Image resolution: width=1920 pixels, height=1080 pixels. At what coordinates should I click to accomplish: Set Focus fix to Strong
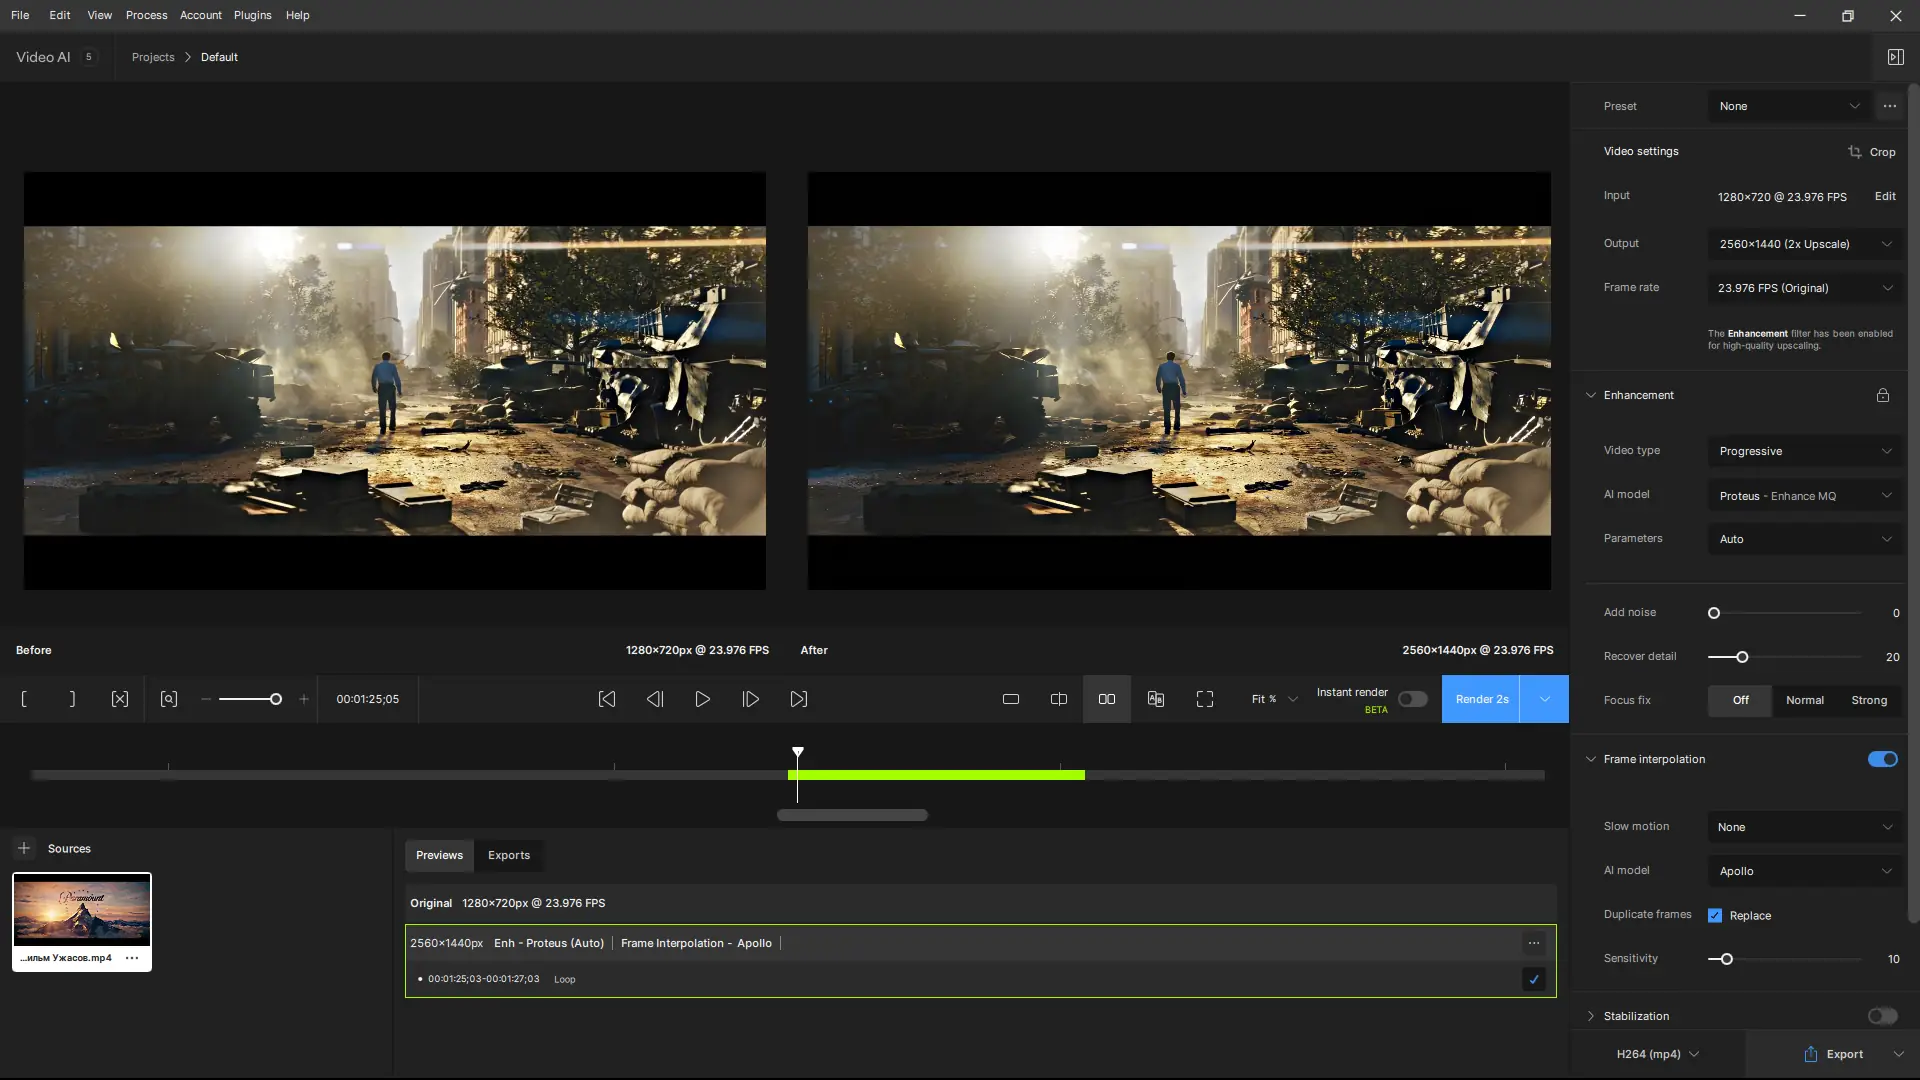(1868, 700)
